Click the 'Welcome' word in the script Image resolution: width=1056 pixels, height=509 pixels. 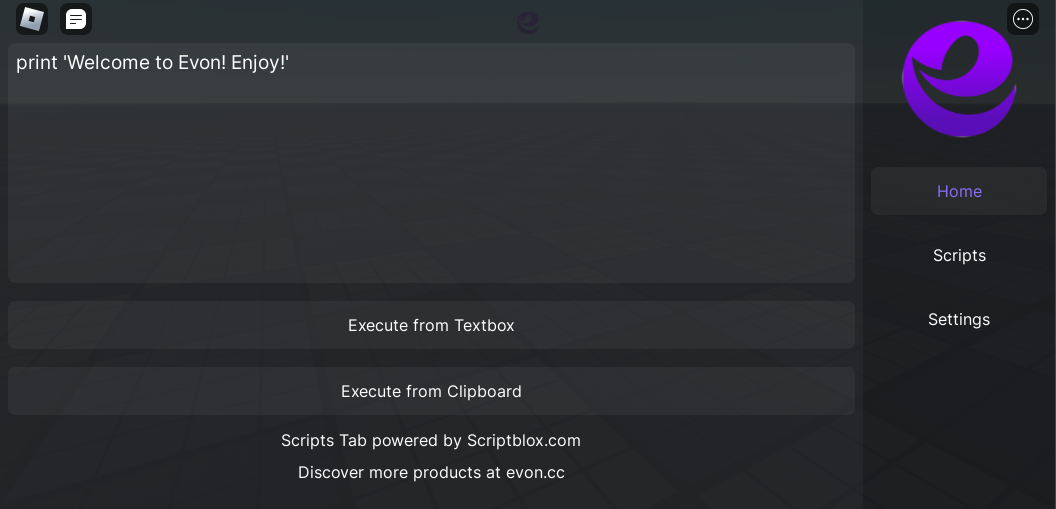(110, 63)
